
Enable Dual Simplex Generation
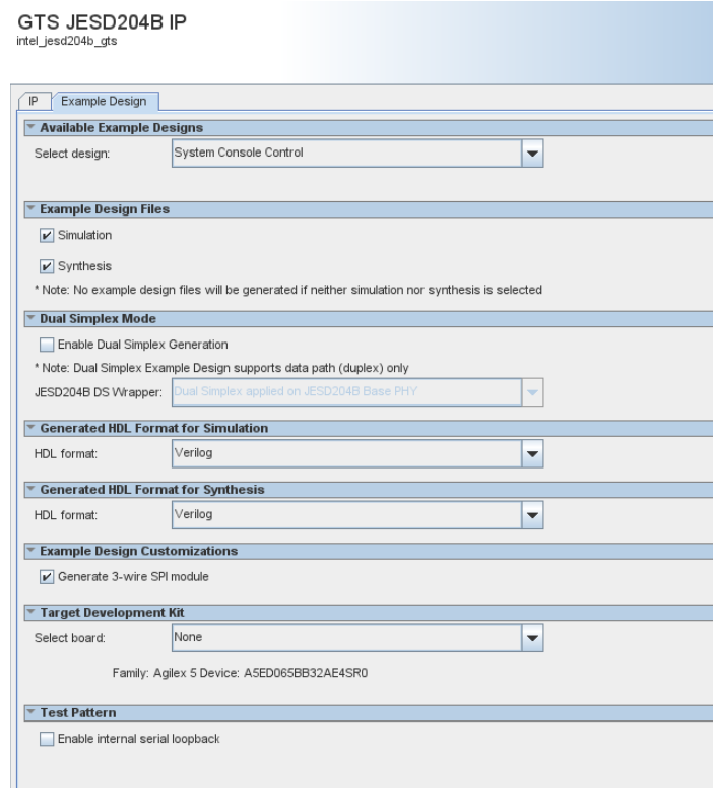pos(46,345)
